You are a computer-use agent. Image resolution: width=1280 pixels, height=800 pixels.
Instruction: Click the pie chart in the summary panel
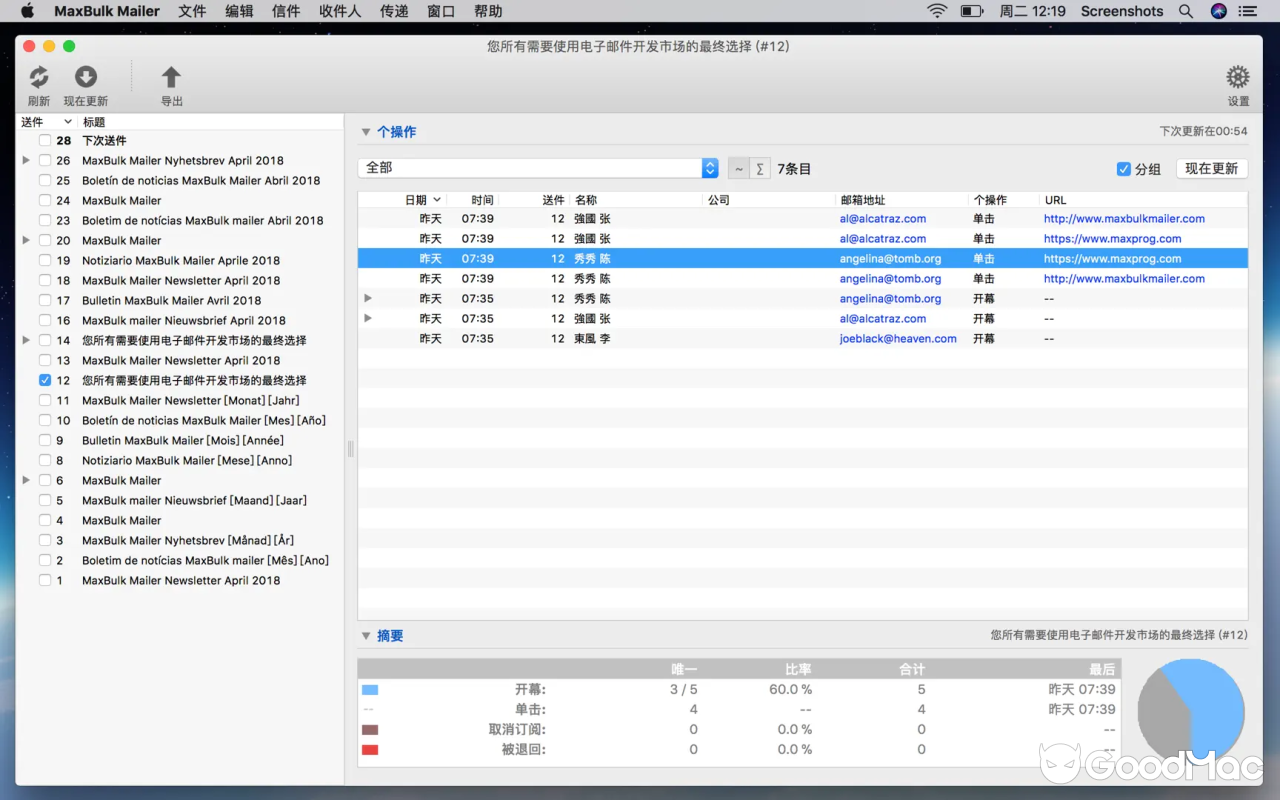pos(1190,712)
